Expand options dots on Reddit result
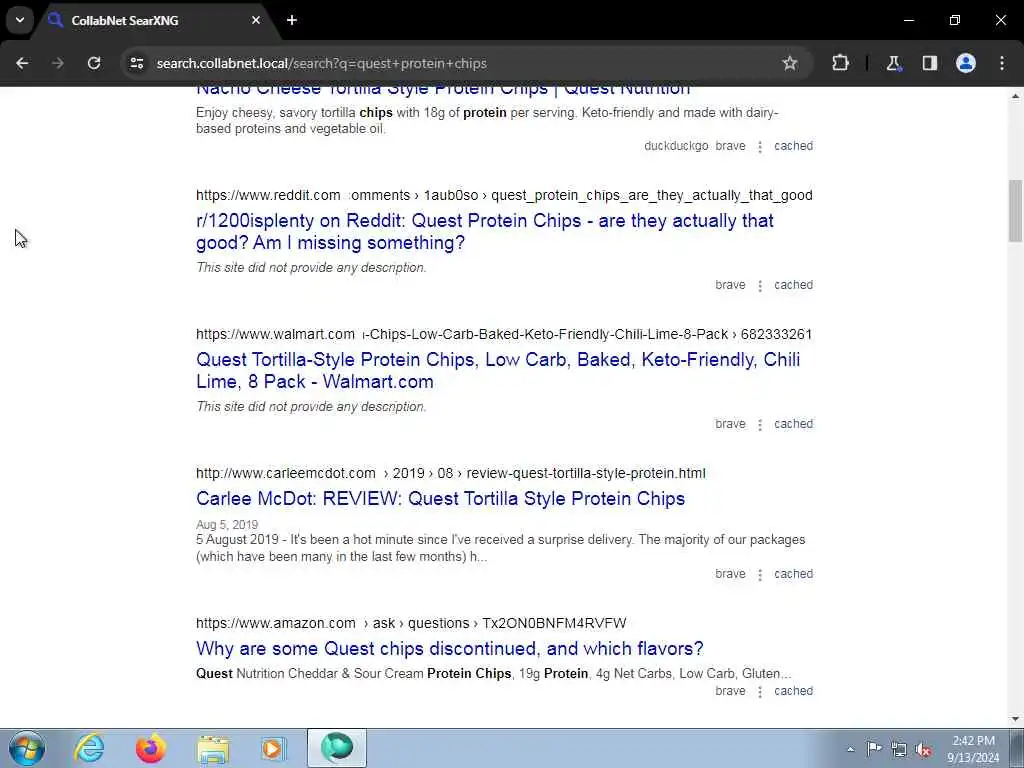Viewport: 1024px width, 768px height. pos(760,286)
